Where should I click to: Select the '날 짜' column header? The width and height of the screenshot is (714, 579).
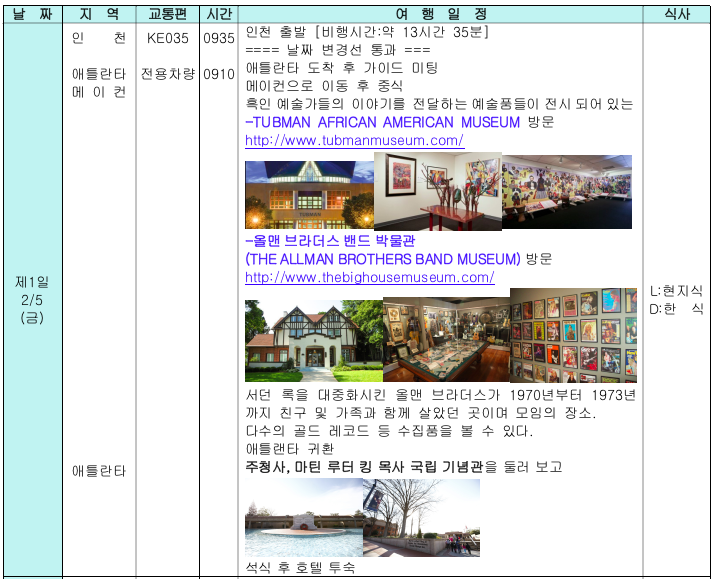[x=33, y=14]
